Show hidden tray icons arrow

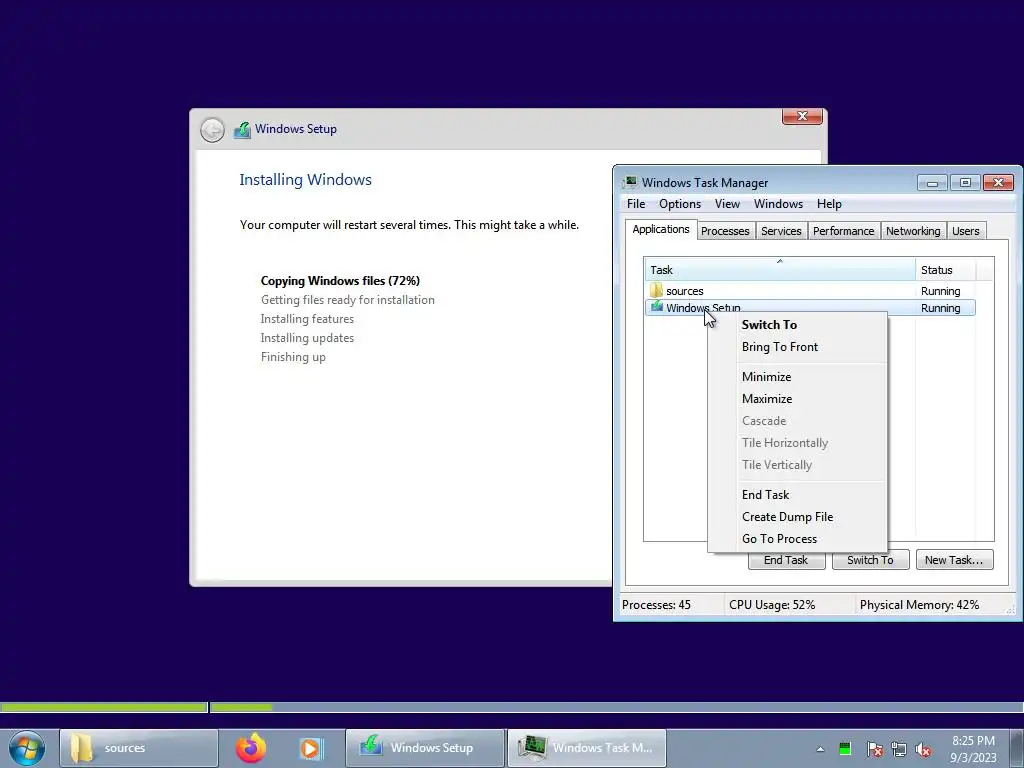click(x=820, y=749)
